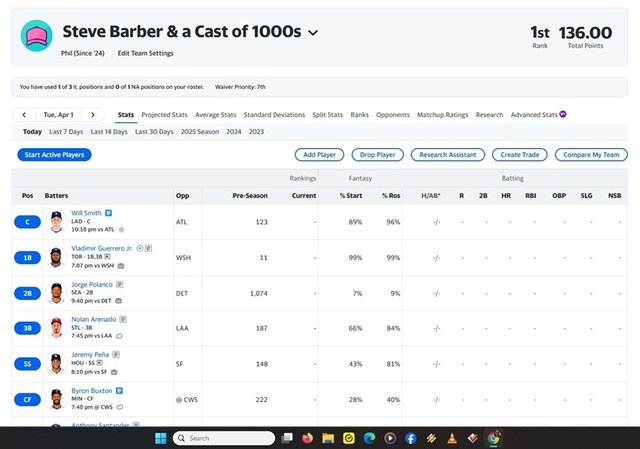Click the 3B position slot for Nolan Arenado
This screenshot has height=449, width=640.
[x=27, y=328]
